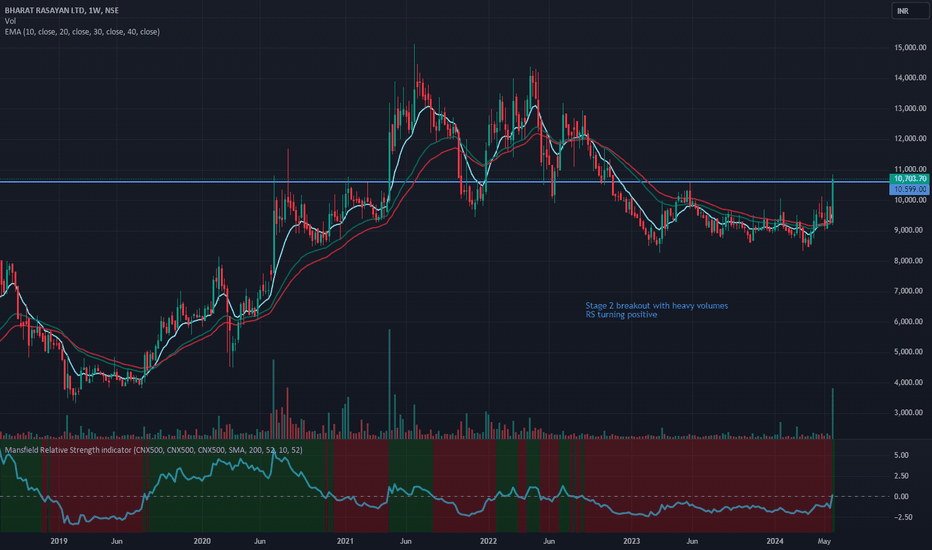Select the 'RS turning positive' annotation text
932x550 pixels.
621,315
